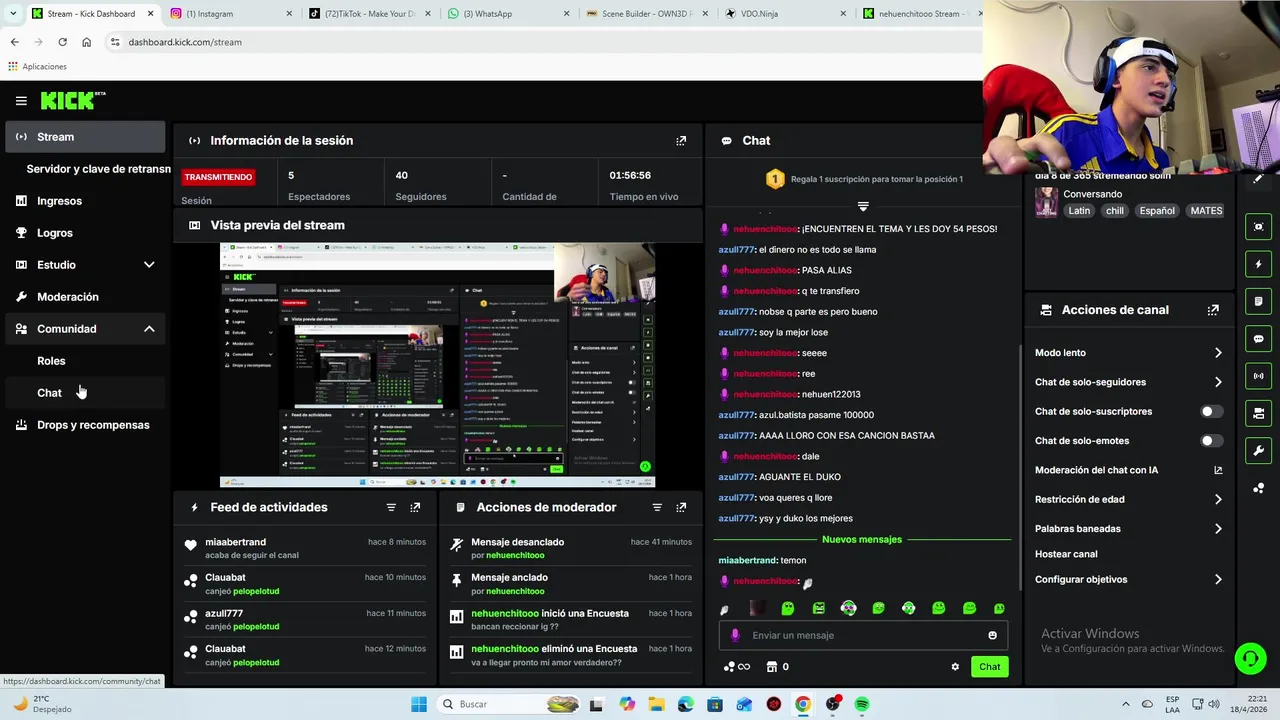Pop out the Feed de actividades panel
The height and width of the screenshot is (720, 1280).
point(415,508)
